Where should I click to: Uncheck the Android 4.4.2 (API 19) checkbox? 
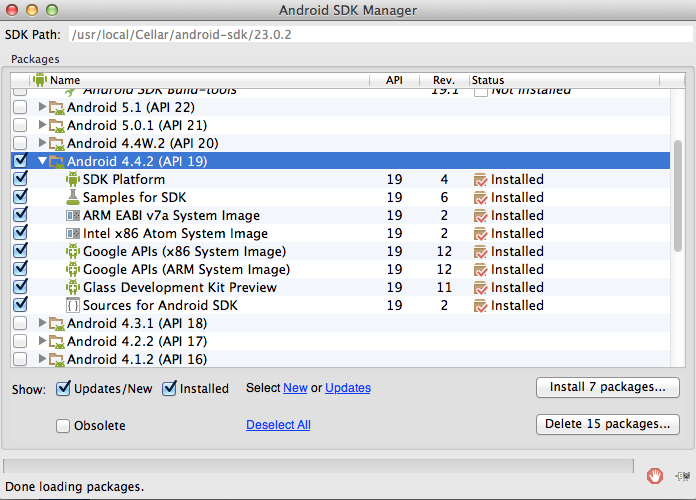20,160
